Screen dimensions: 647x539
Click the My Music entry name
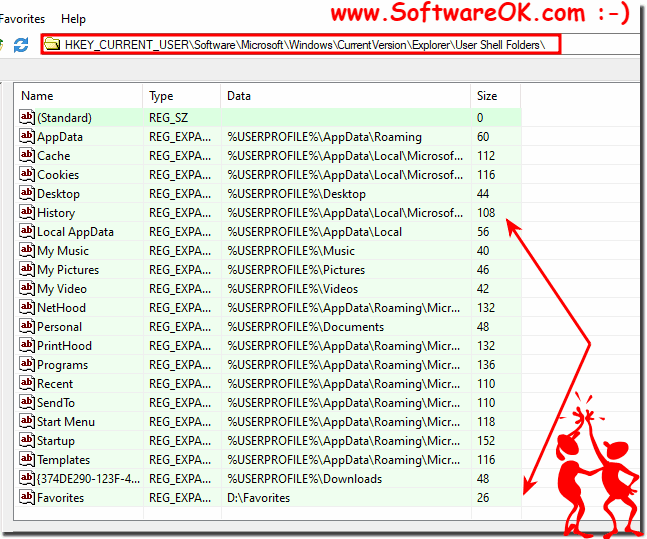click(63, 251)
